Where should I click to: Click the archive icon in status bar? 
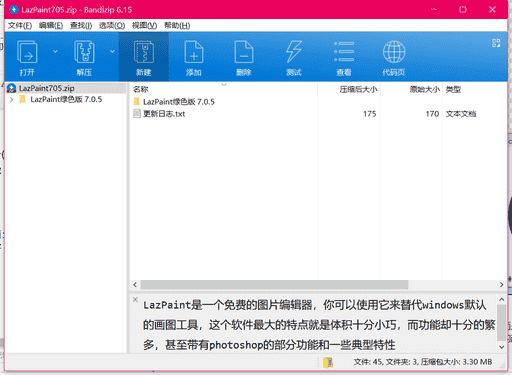tap(328, 362)
